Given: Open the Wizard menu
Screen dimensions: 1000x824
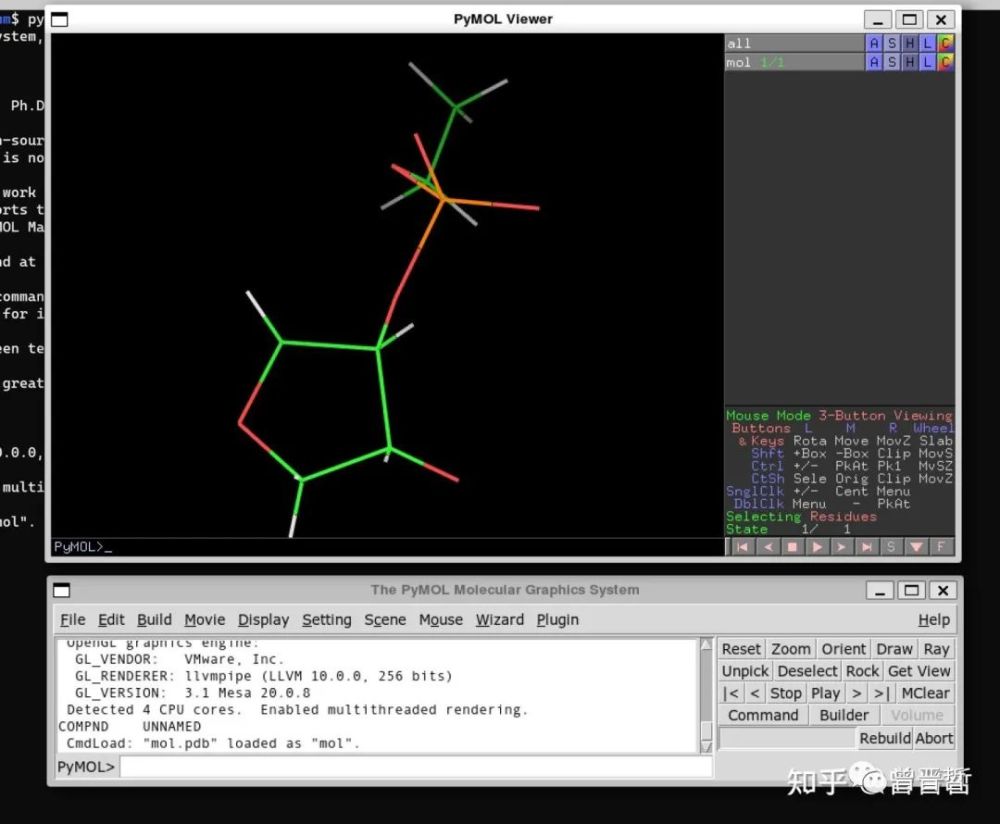Looking at the screenshot, I should (500, 619).
